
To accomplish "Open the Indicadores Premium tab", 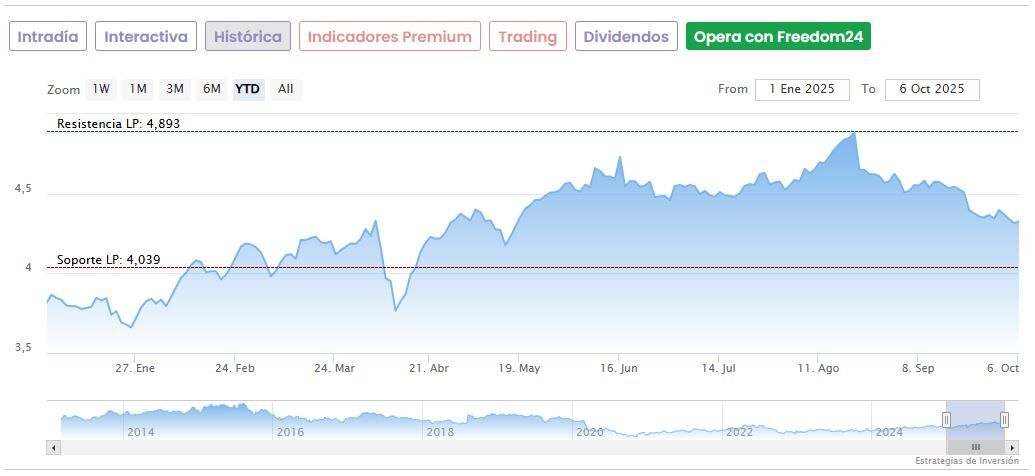I will click(x=389, y=37).
